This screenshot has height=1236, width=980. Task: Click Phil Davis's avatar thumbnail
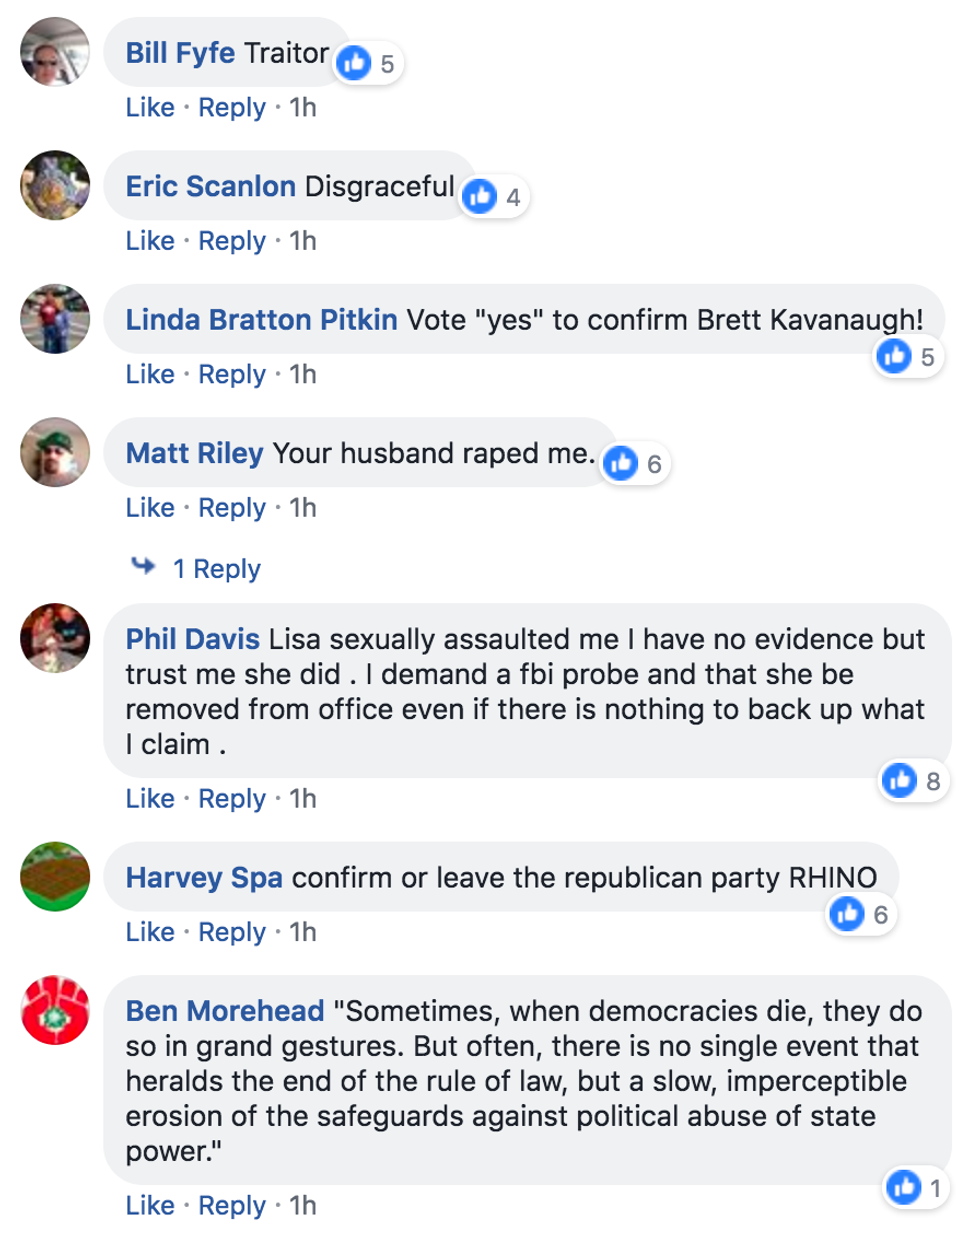55,638
